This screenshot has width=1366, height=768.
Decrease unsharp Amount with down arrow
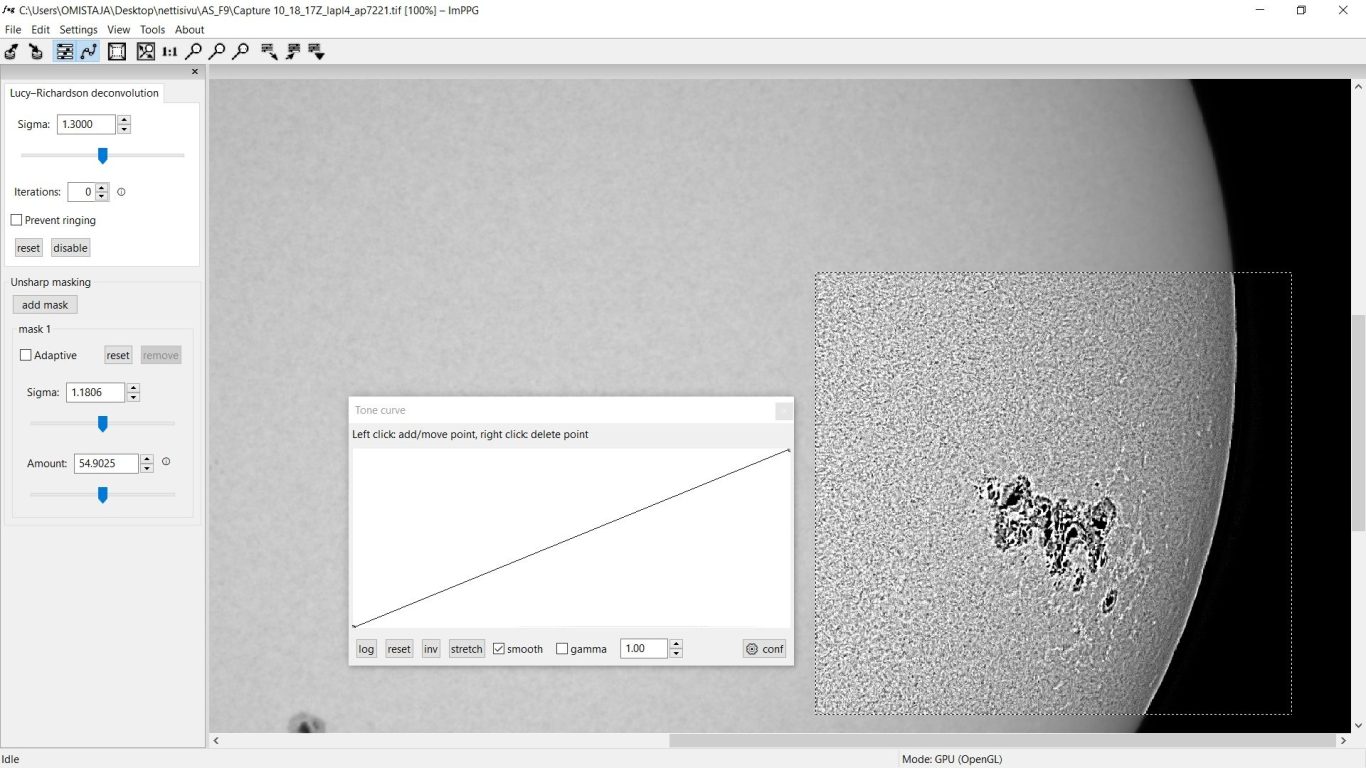[x=147, y=468]
